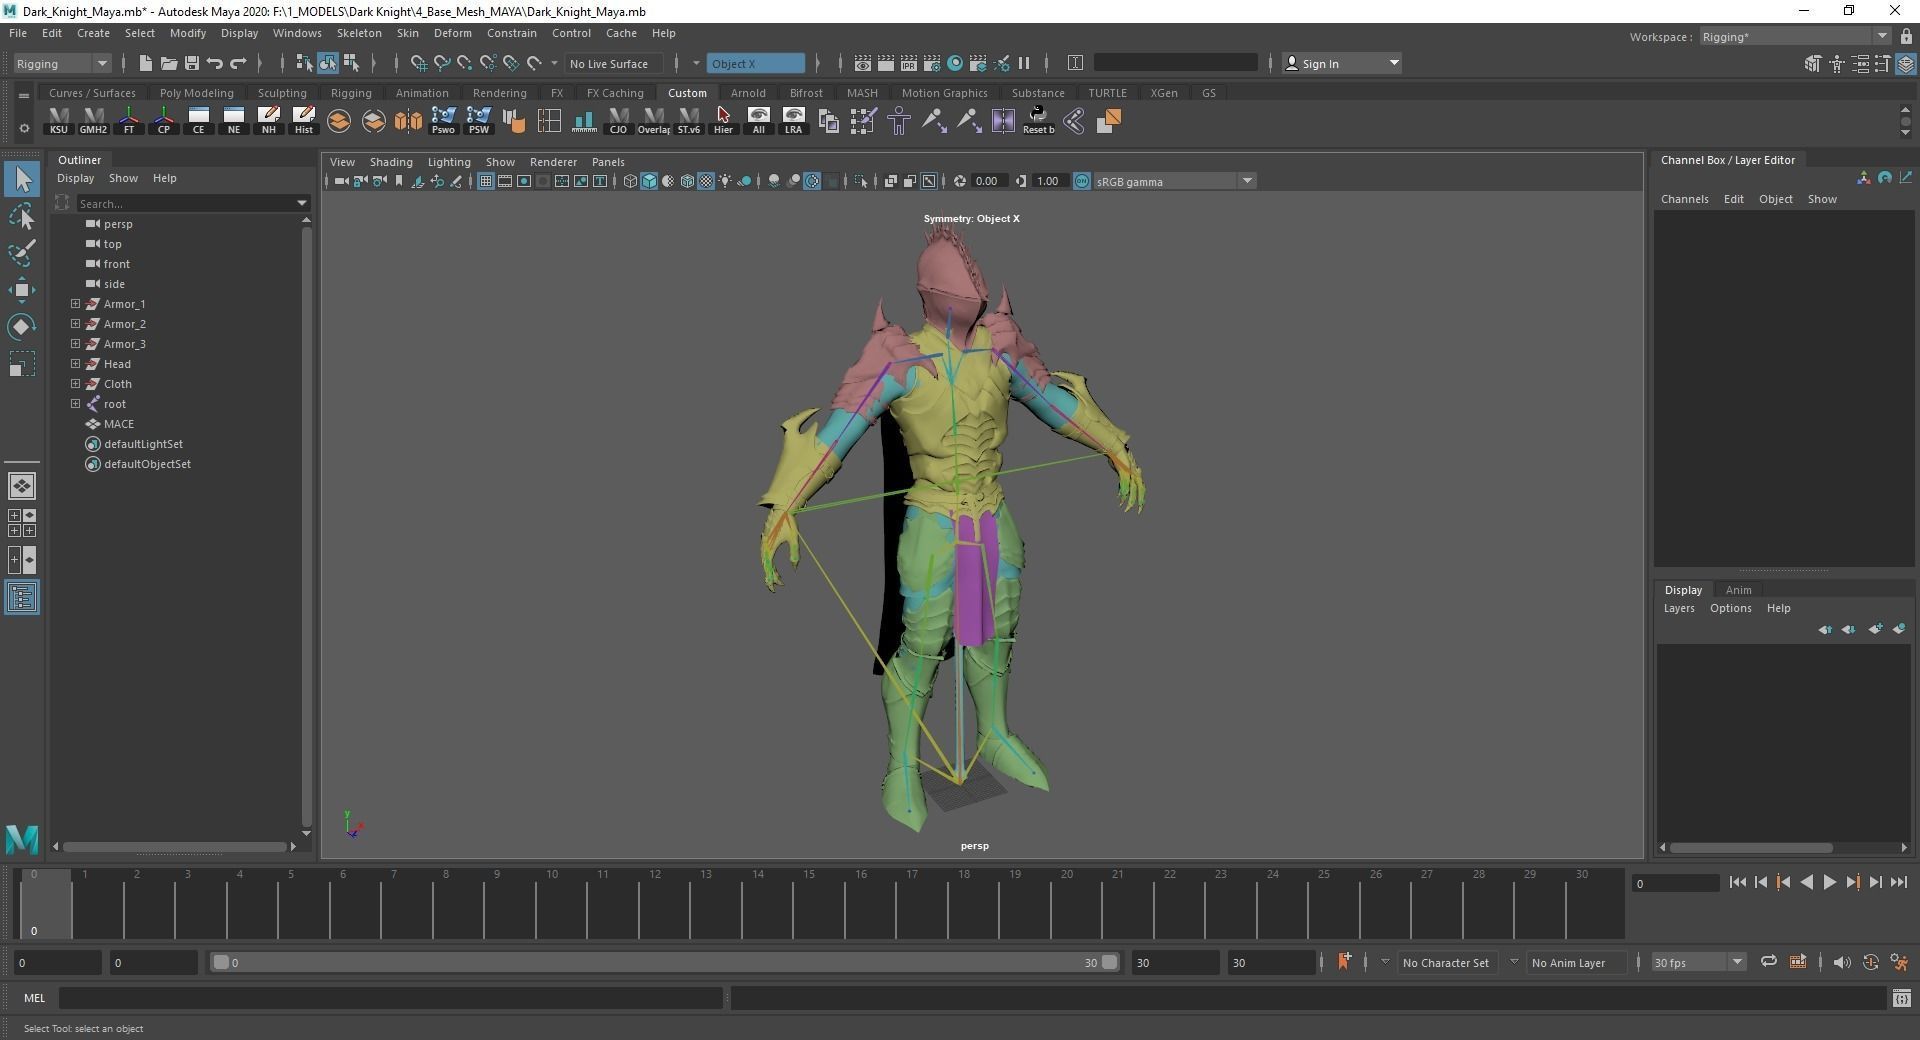
Task: Open the sRGB gamma dropdown
Action: 1175,181
